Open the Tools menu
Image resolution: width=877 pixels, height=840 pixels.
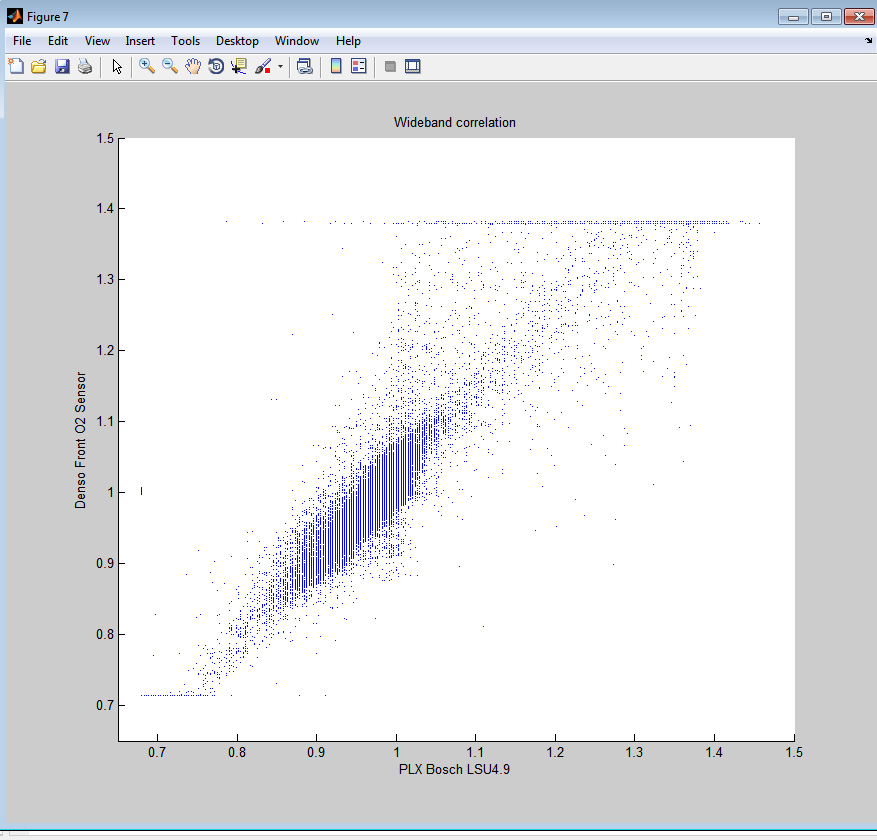click(185, 41)
